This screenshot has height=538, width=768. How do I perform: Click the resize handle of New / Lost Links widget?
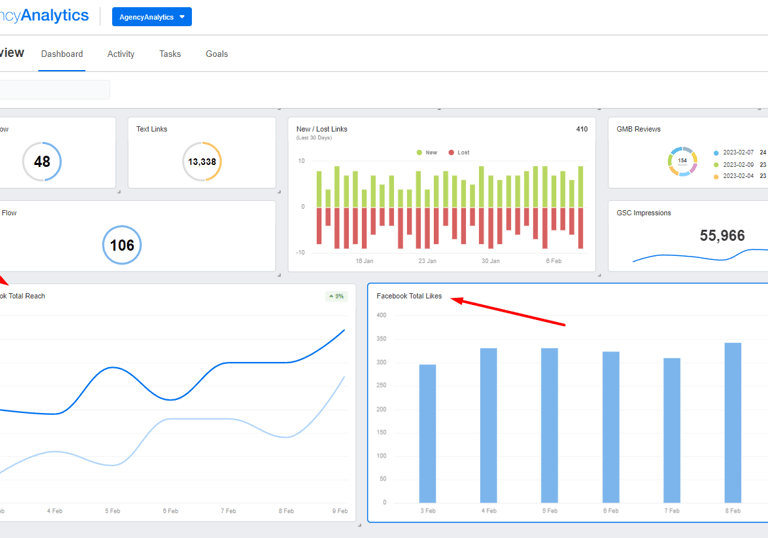[x=599, y=275]
